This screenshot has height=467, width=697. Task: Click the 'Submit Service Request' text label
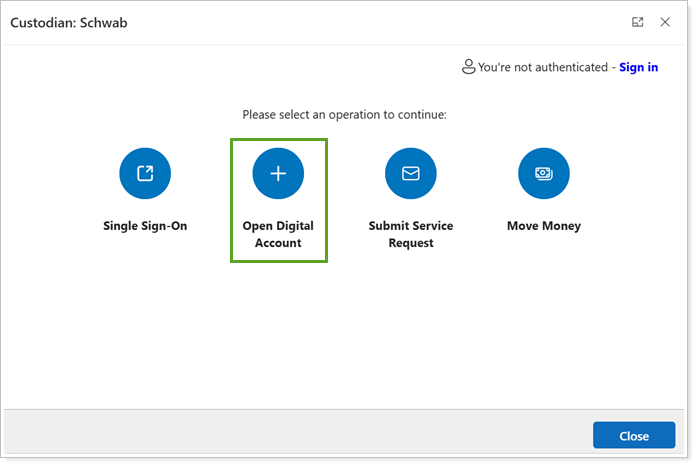tap(410, 234)
